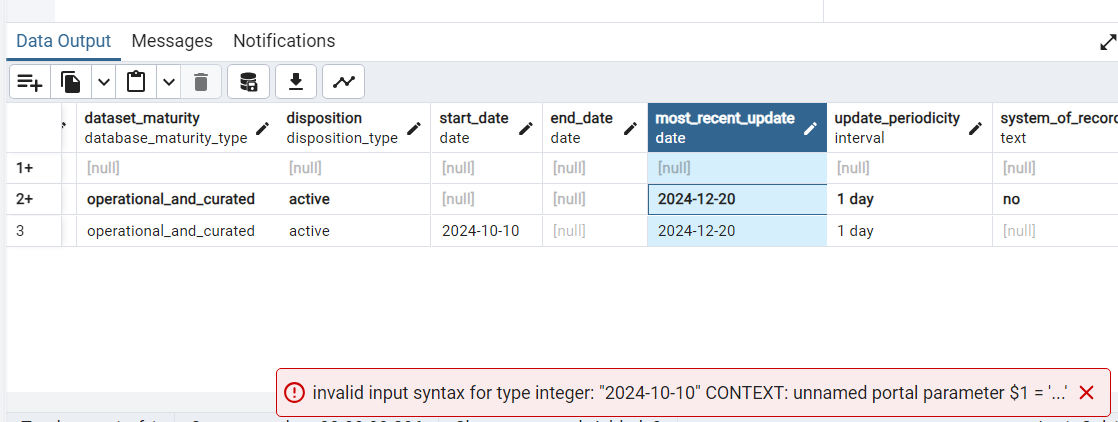The width and height of the screenshot is (1118, 422).
Task: Select the Data Output tab
Action: [63, 41]
